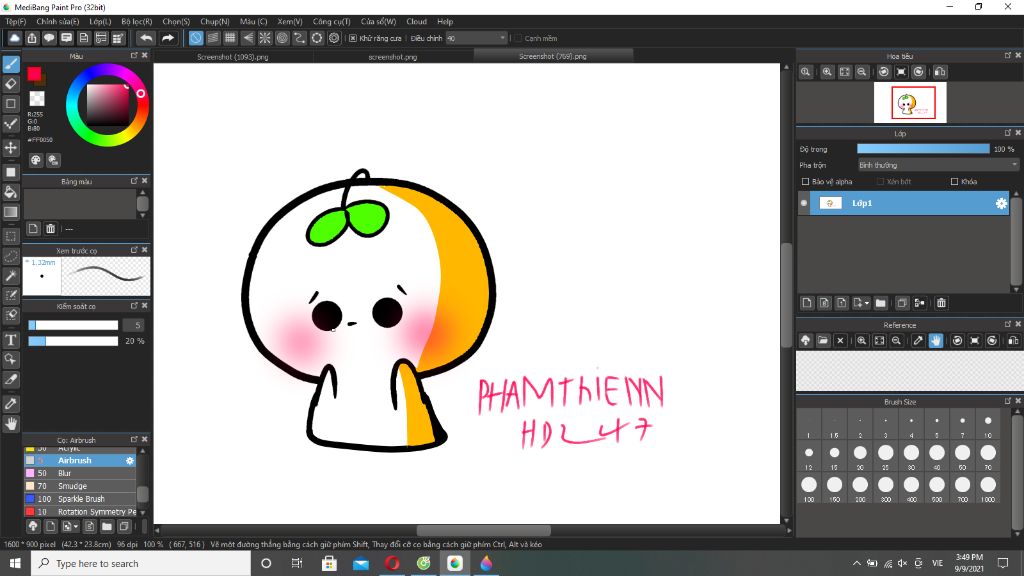The height and width of the screenshot is (576, 1024).
Task: Zoom in on the Navigator panel
Action: [x=827, y=72]
